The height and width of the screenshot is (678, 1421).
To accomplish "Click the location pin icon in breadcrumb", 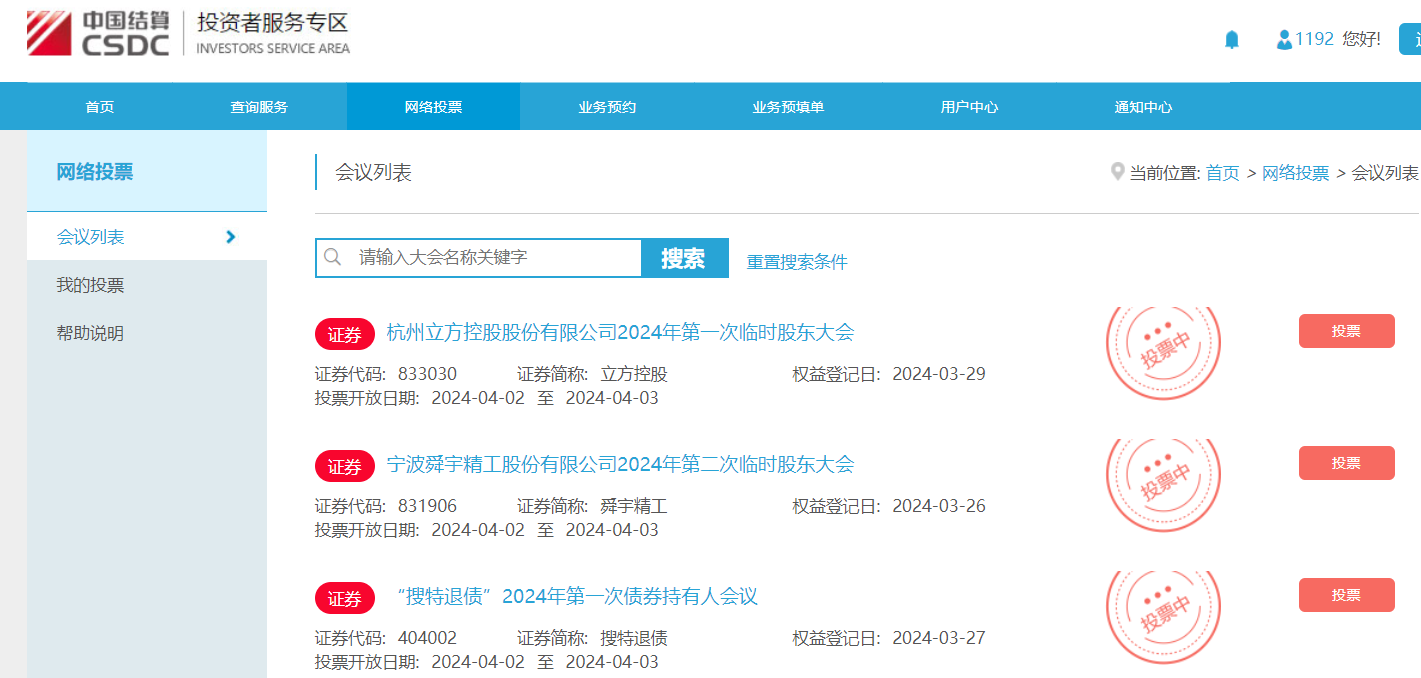I will [x=1117, y=172].
